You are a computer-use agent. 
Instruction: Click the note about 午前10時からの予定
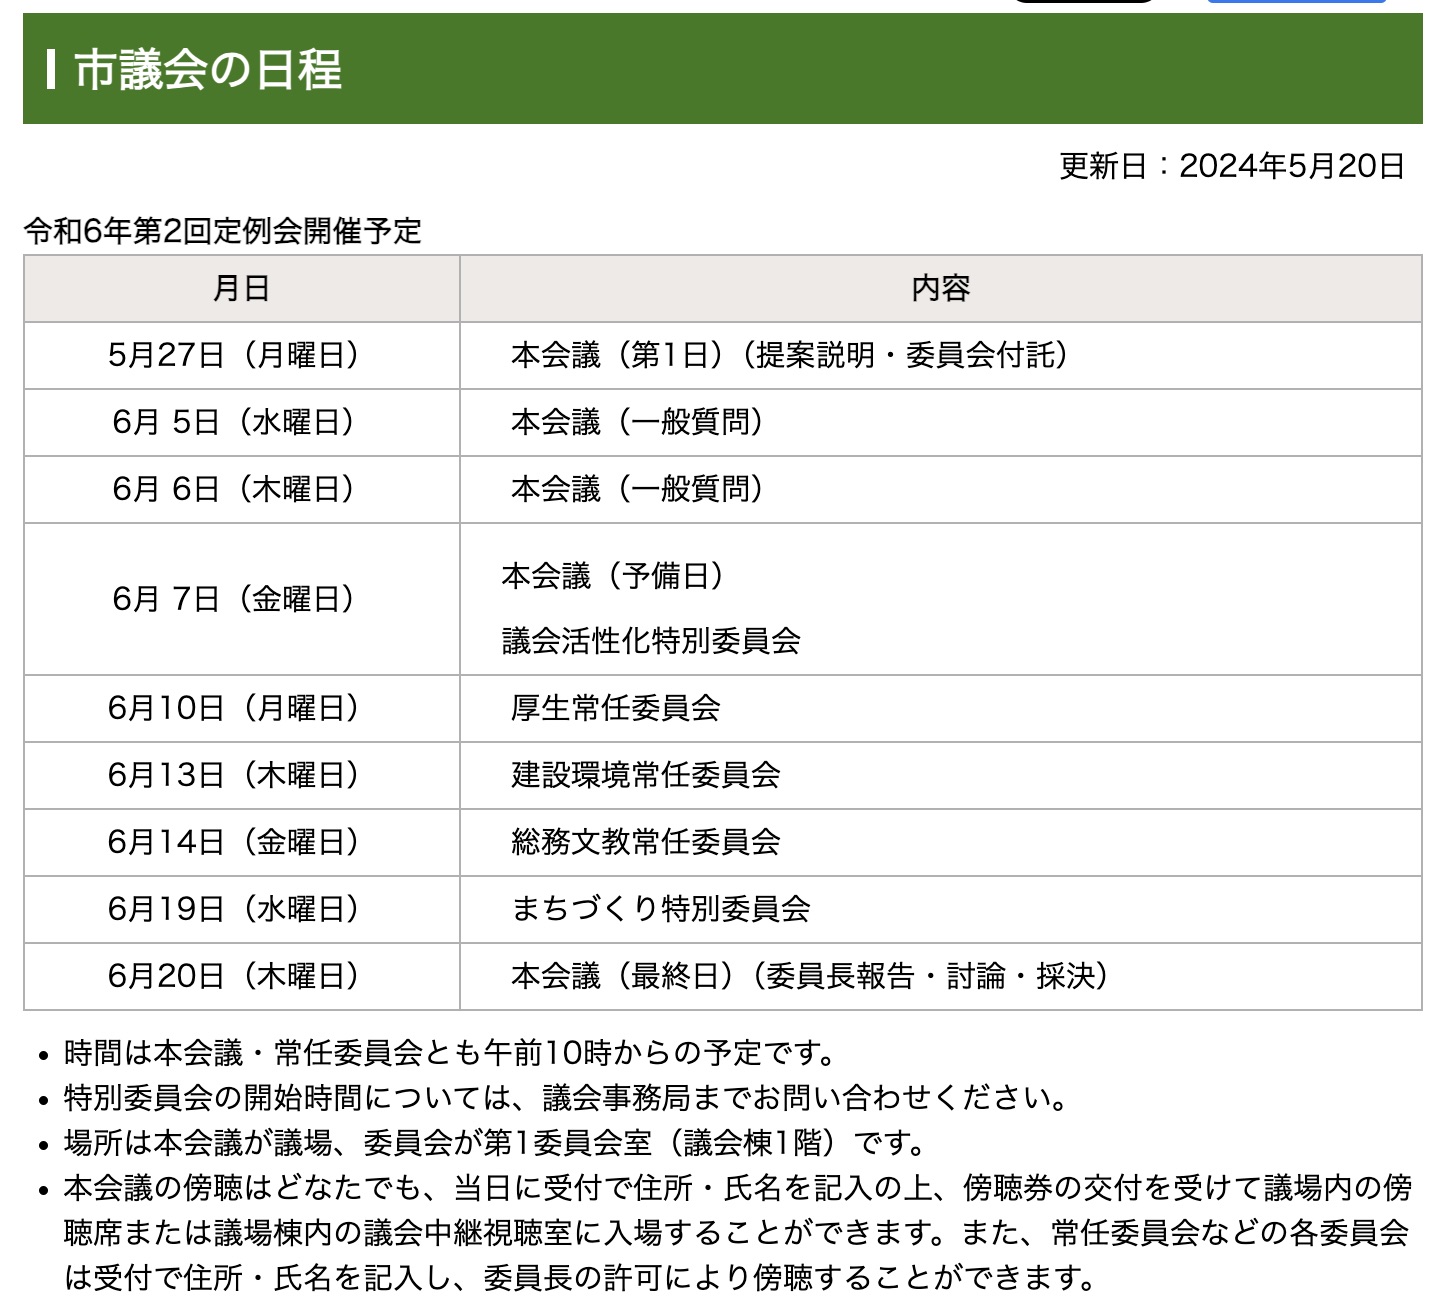[450, 1053]
